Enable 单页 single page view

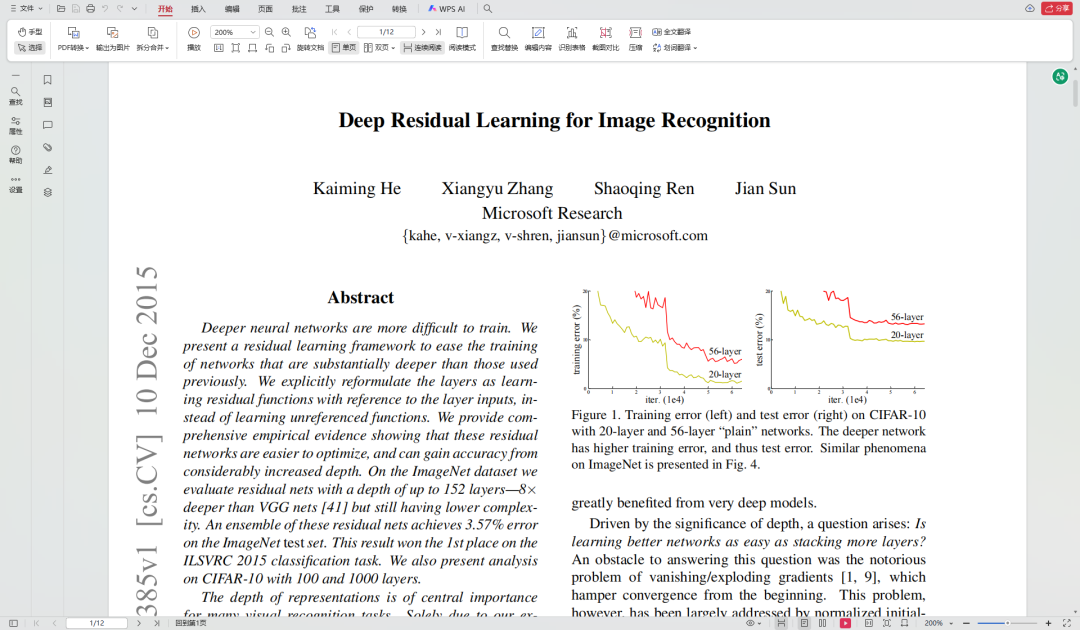click(344, 48)
